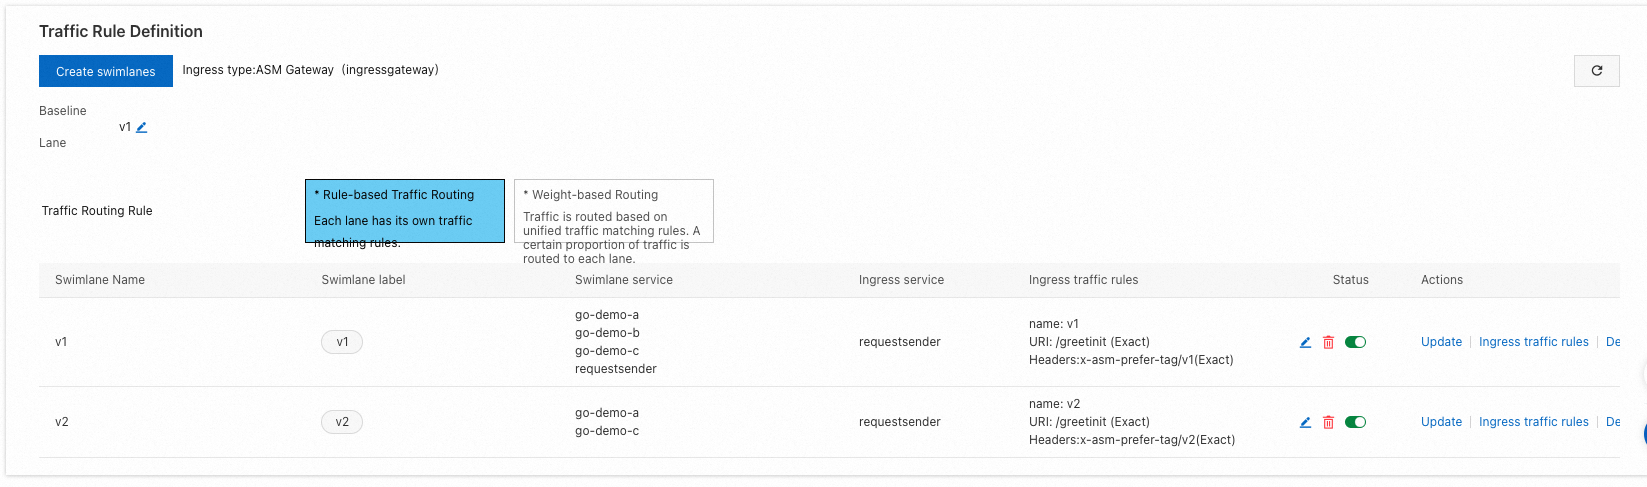Click the v1 swimlane label tag
This screenshot has width=1647, height=487.
(342, 342)
